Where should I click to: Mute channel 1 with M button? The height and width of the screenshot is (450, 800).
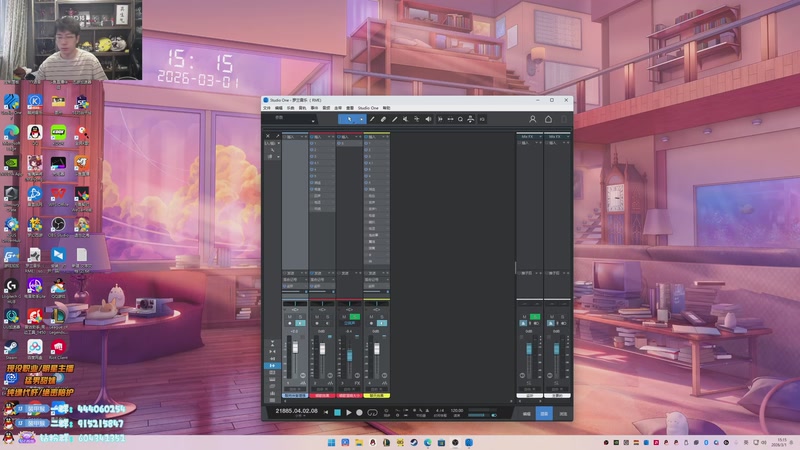click(x=290, y=317)
